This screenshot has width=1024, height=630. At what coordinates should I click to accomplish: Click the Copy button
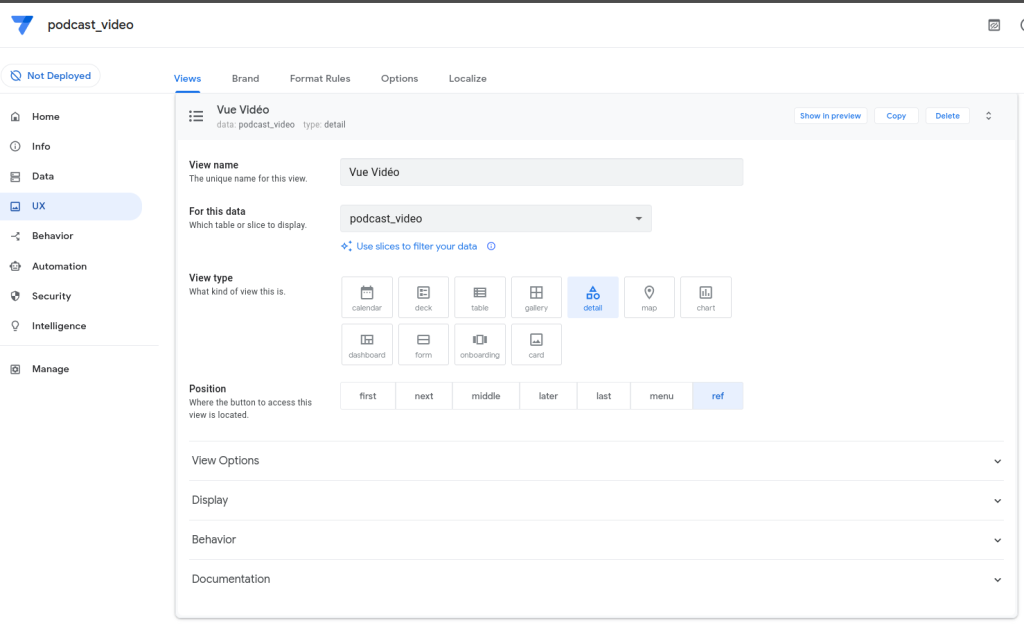[896, 116]
